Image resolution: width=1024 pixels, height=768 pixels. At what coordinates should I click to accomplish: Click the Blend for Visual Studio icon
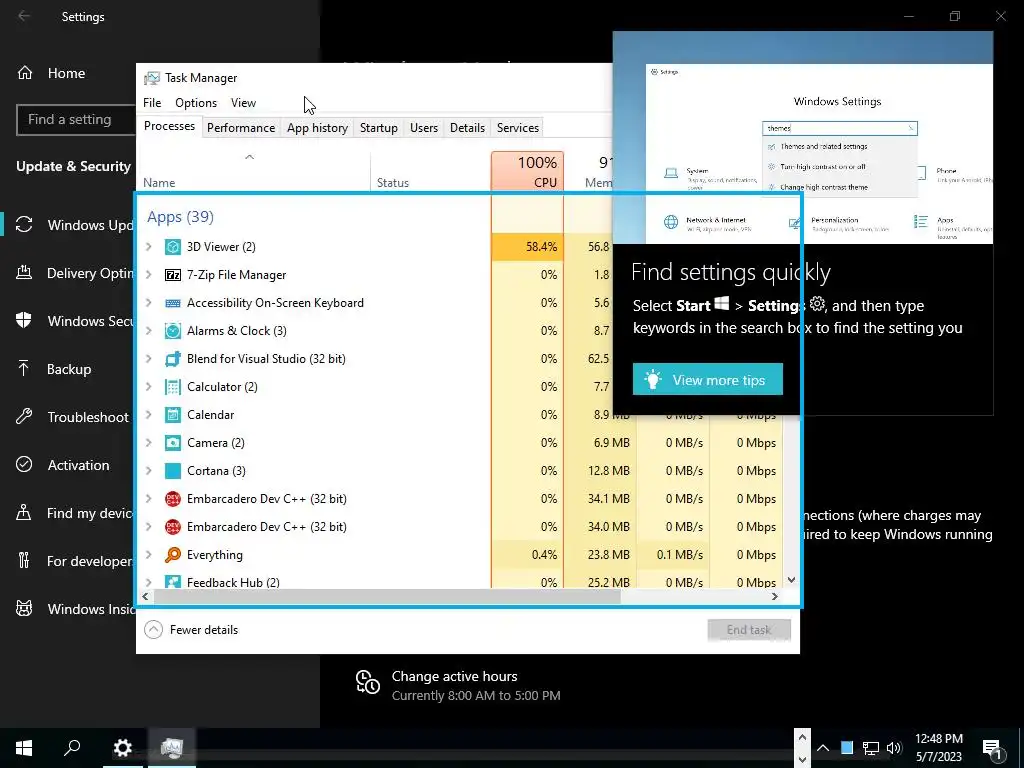[172, 359]
